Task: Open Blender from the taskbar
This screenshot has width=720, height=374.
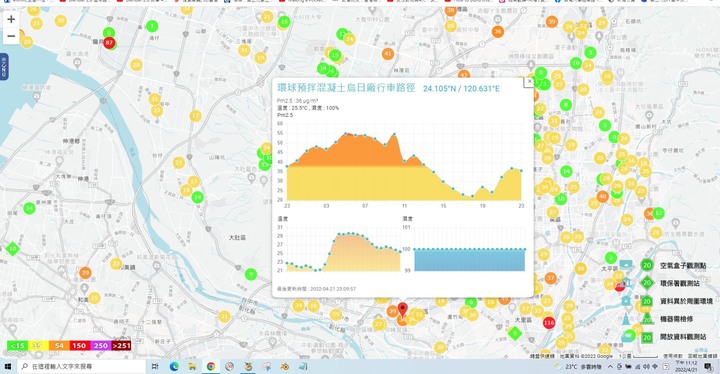Action: click(285, 367)
